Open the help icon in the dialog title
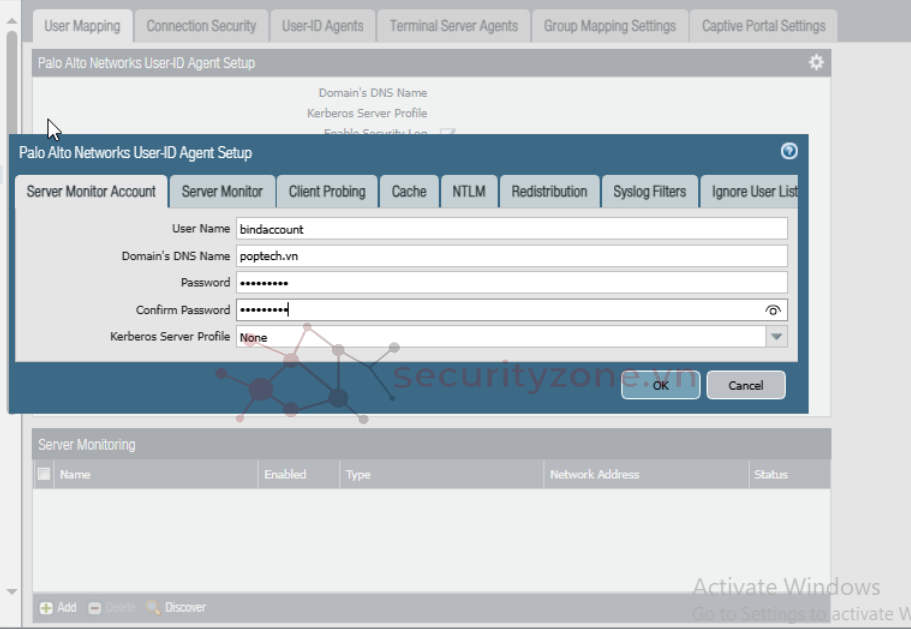Image resolution: width=911 pixels, height=629 pixels. click(789, 152)
